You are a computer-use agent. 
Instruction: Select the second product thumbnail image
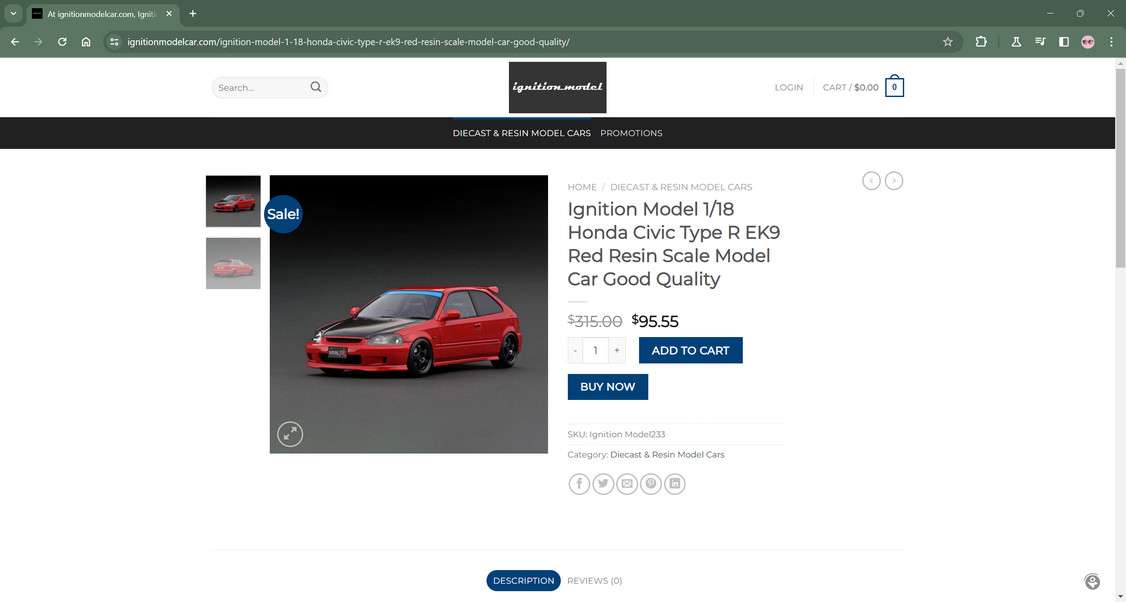click(x=232, y=262)
